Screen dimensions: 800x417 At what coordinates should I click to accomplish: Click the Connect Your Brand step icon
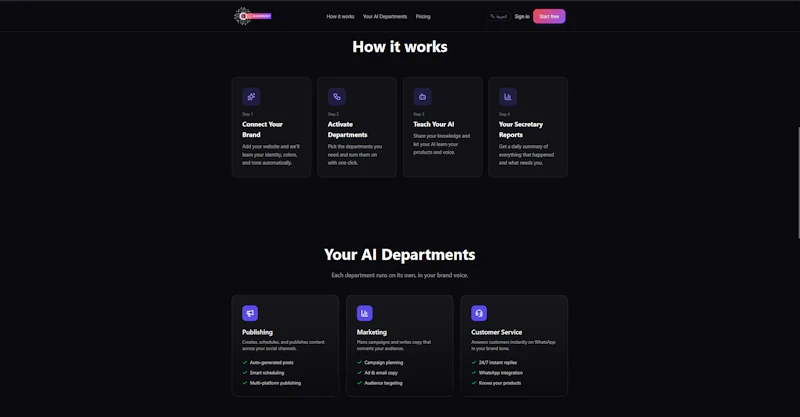pyautogui.click(x=251, y=96)
